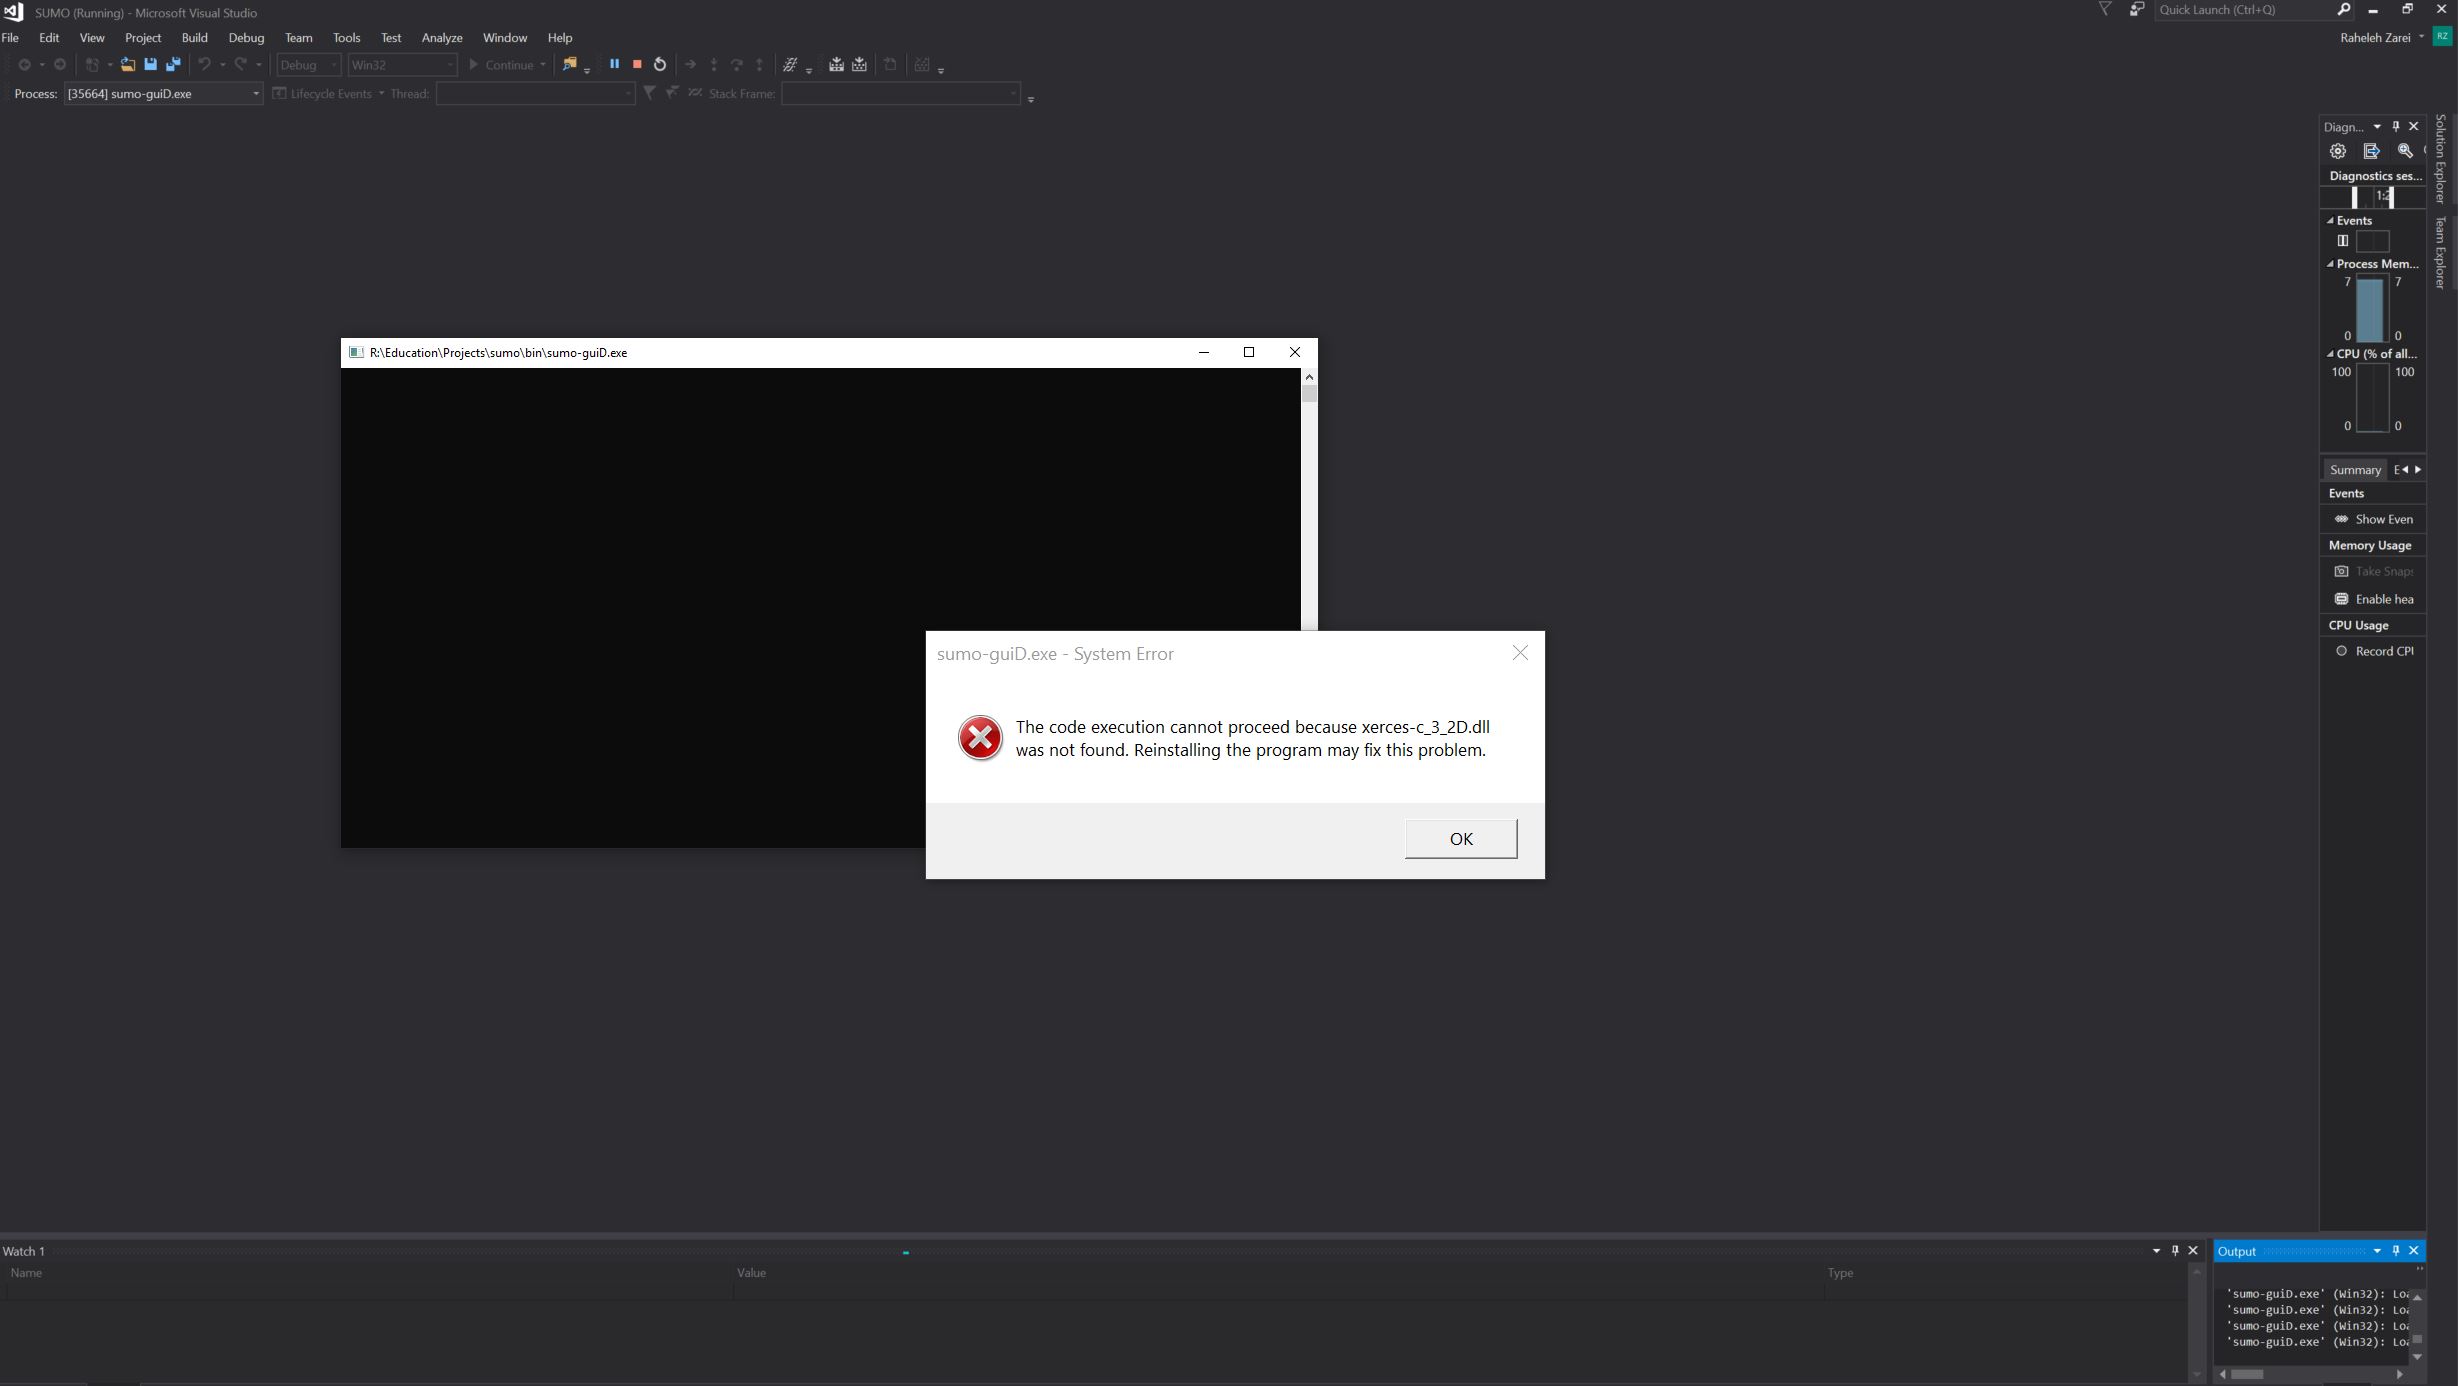Click the Navigate Forward toolbar icon
This screenshot has height=1386, width=2458.
point(60,65)
